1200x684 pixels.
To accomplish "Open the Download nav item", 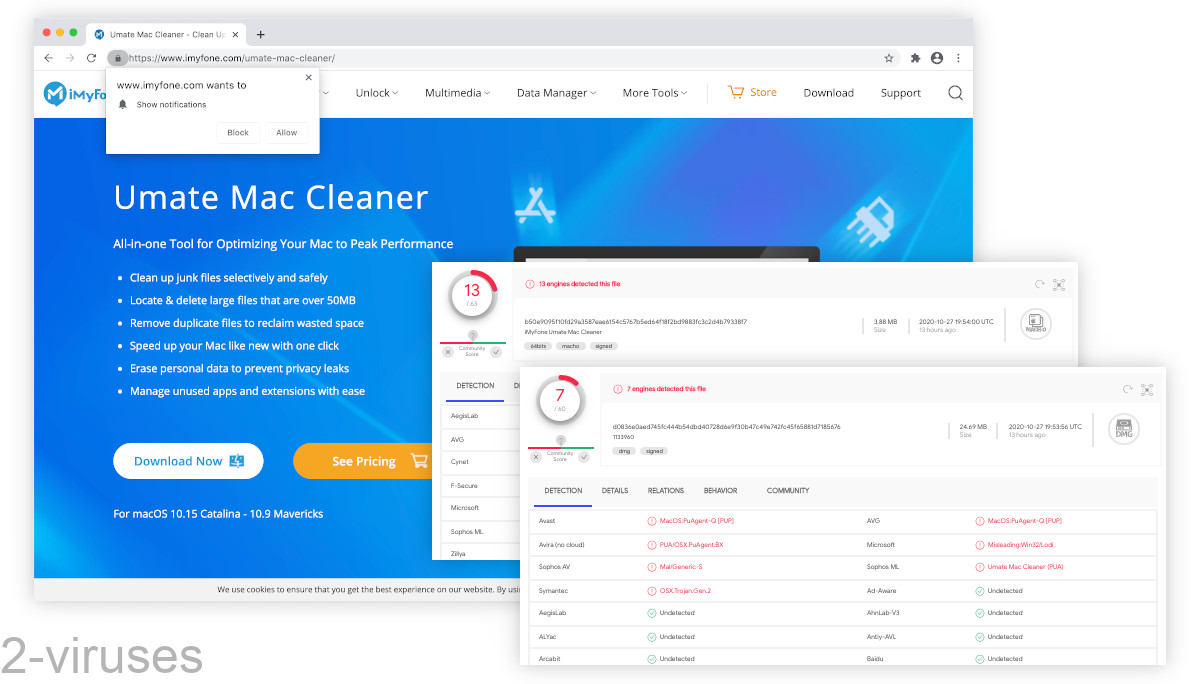I will tap(829, 93).
